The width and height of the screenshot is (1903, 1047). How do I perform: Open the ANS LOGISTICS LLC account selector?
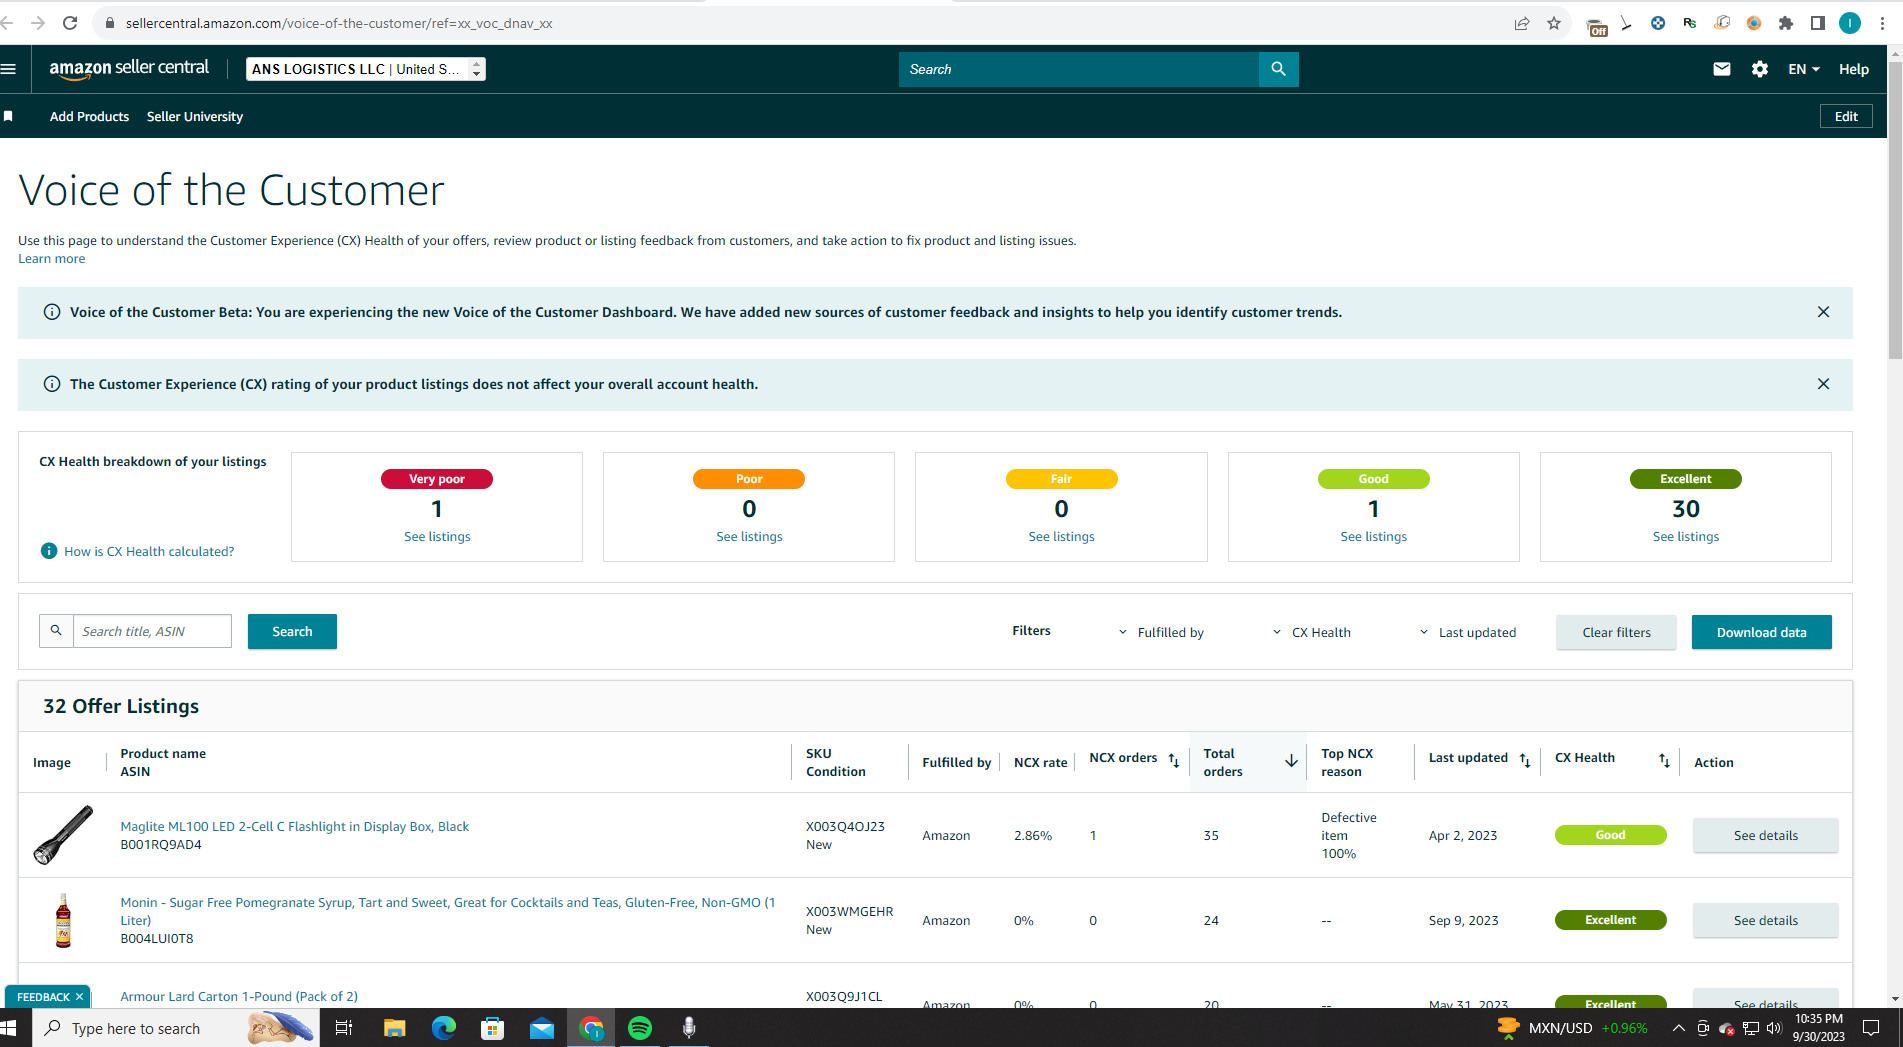click(x=366, y=69)
